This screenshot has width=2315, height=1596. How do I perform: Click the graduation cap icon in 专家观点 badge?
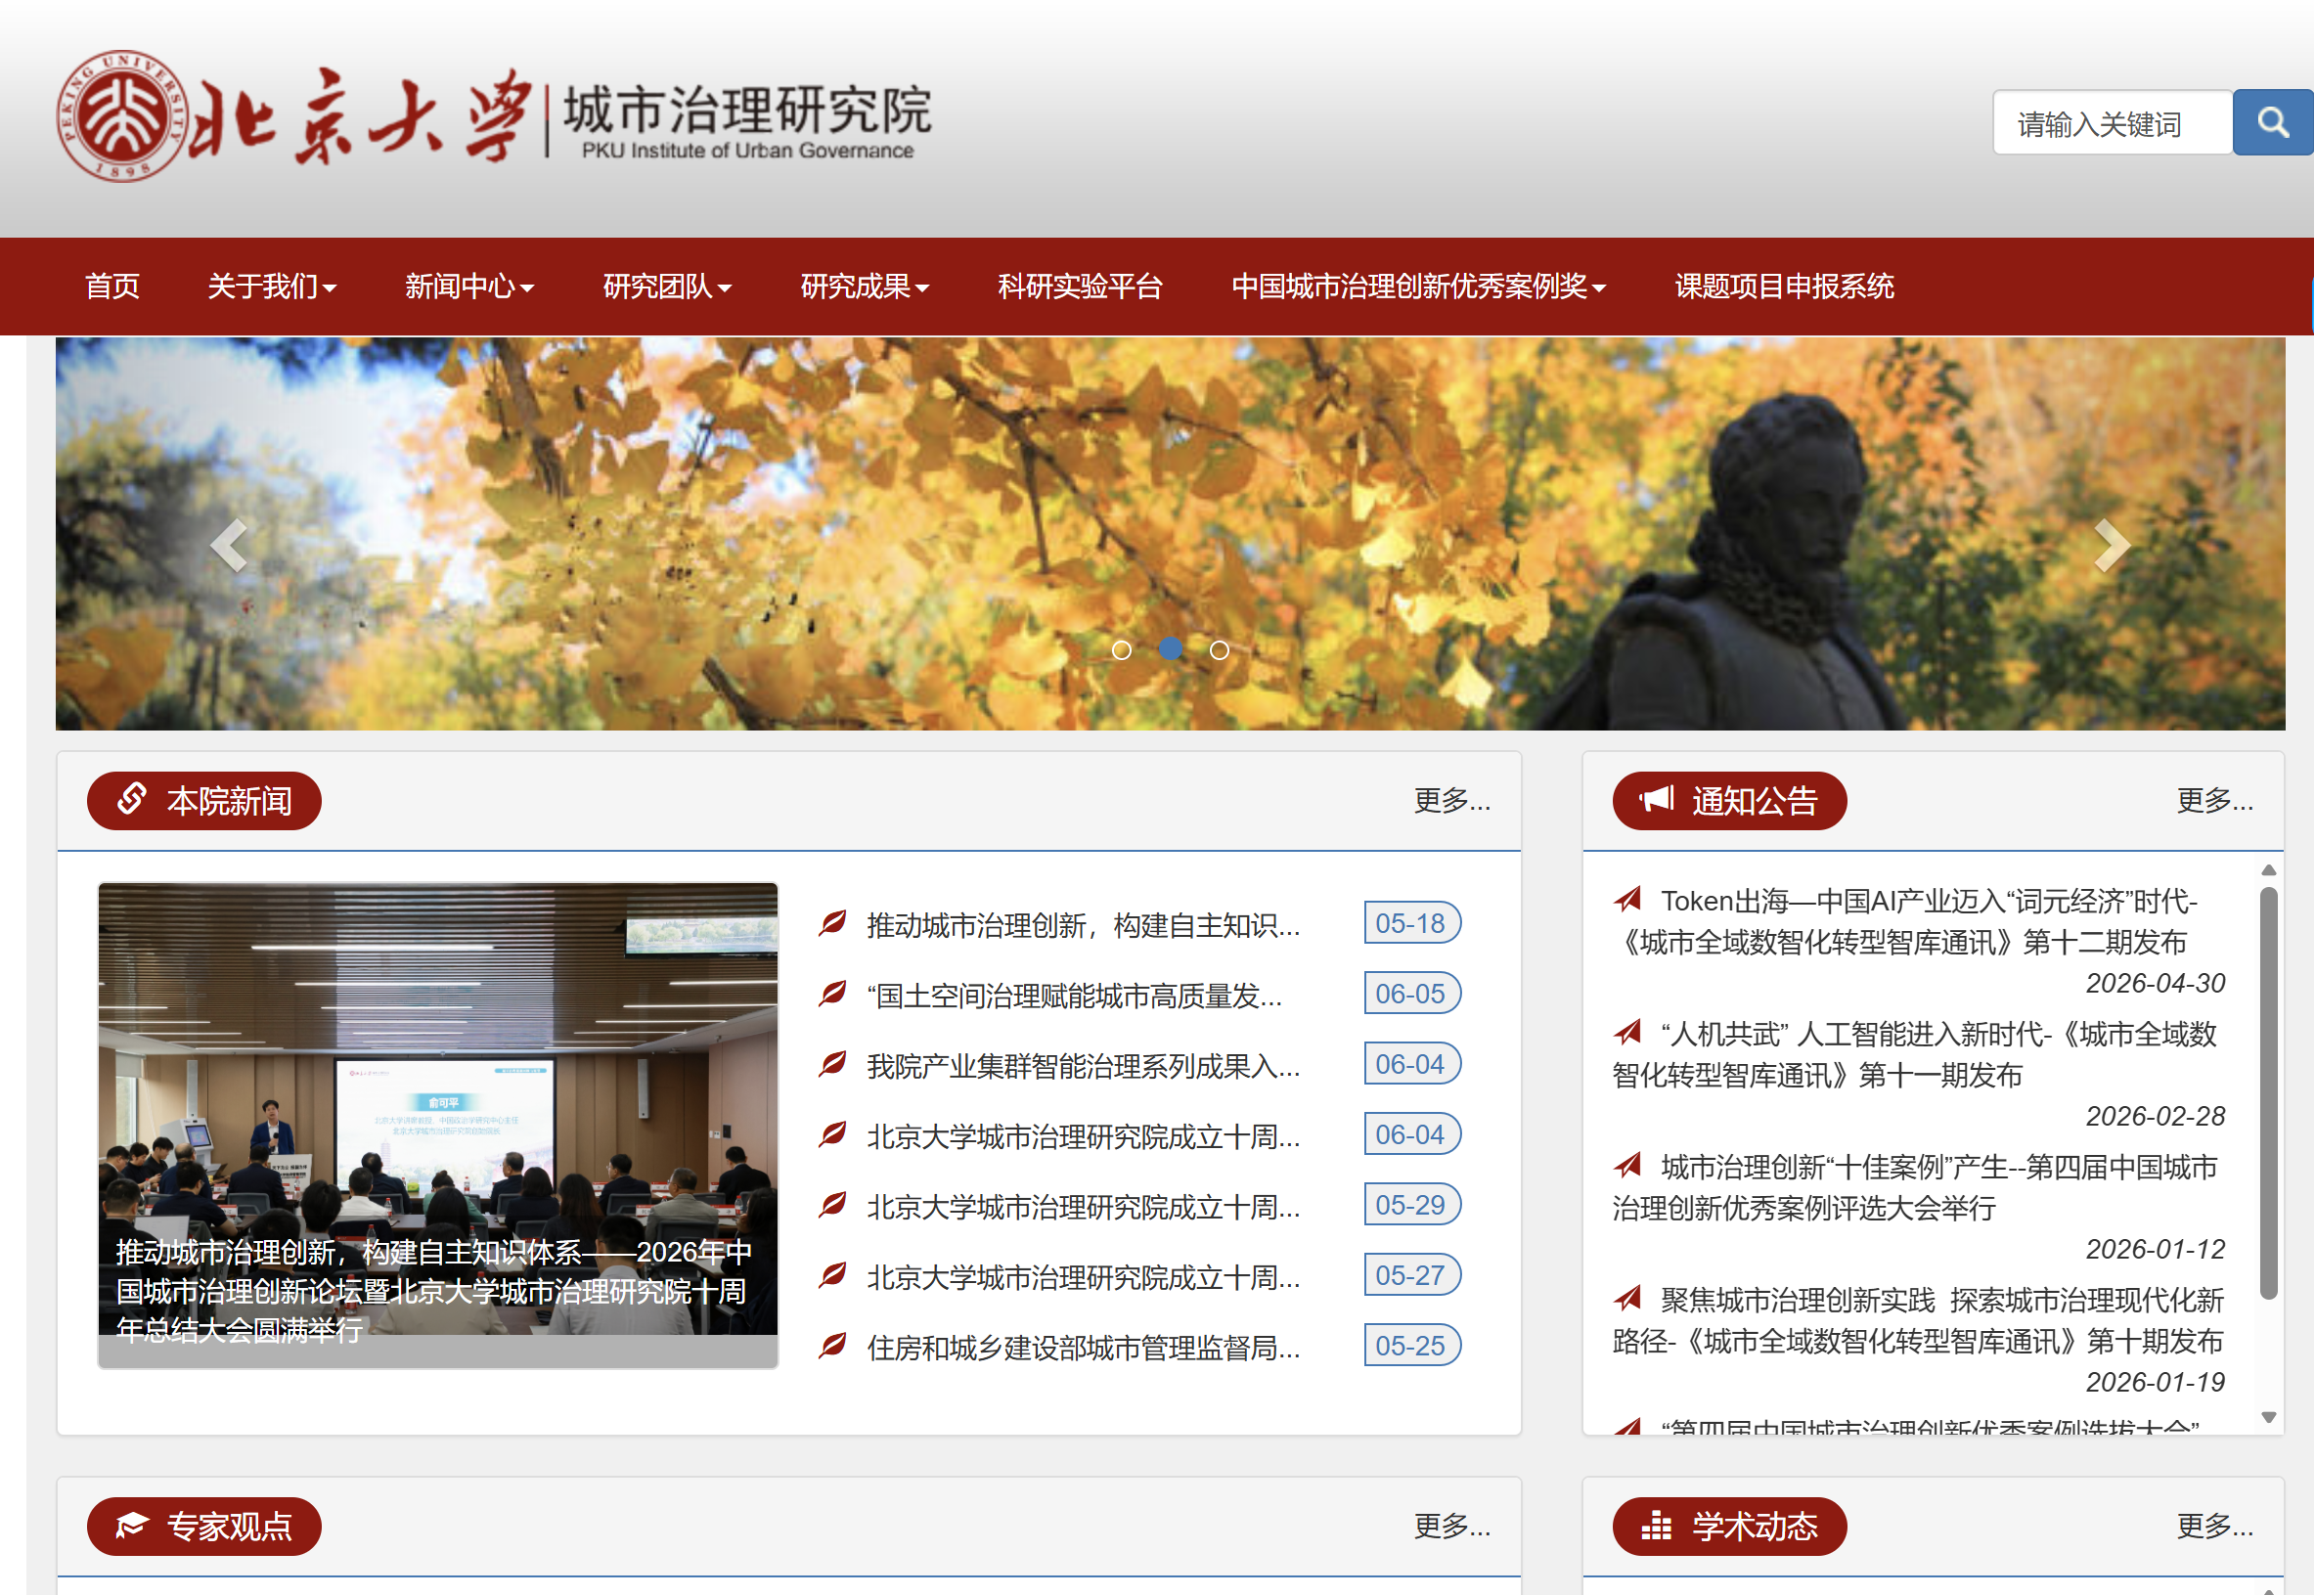coord(132,1525)
